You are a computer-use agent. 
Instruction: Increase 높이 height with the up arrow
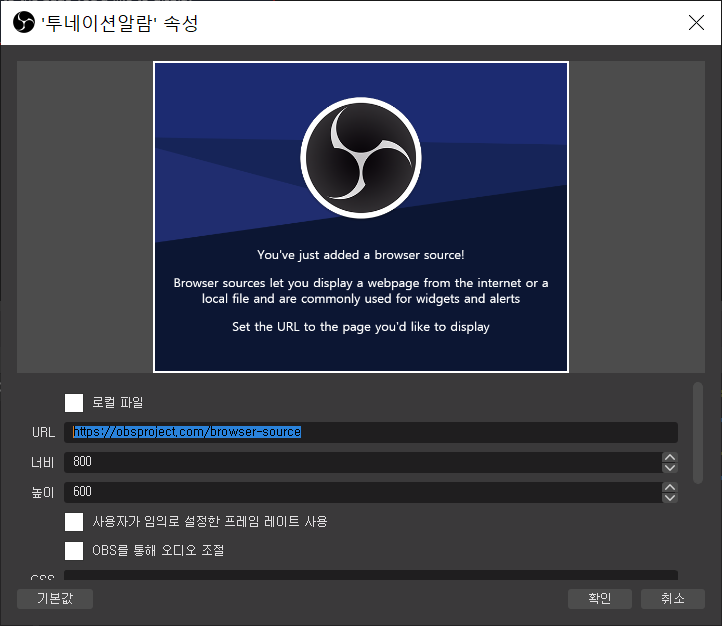point(670,487)
